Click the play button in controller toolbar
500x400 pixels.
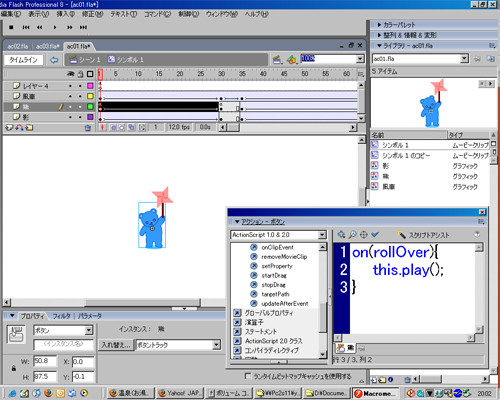pos(55,27)
